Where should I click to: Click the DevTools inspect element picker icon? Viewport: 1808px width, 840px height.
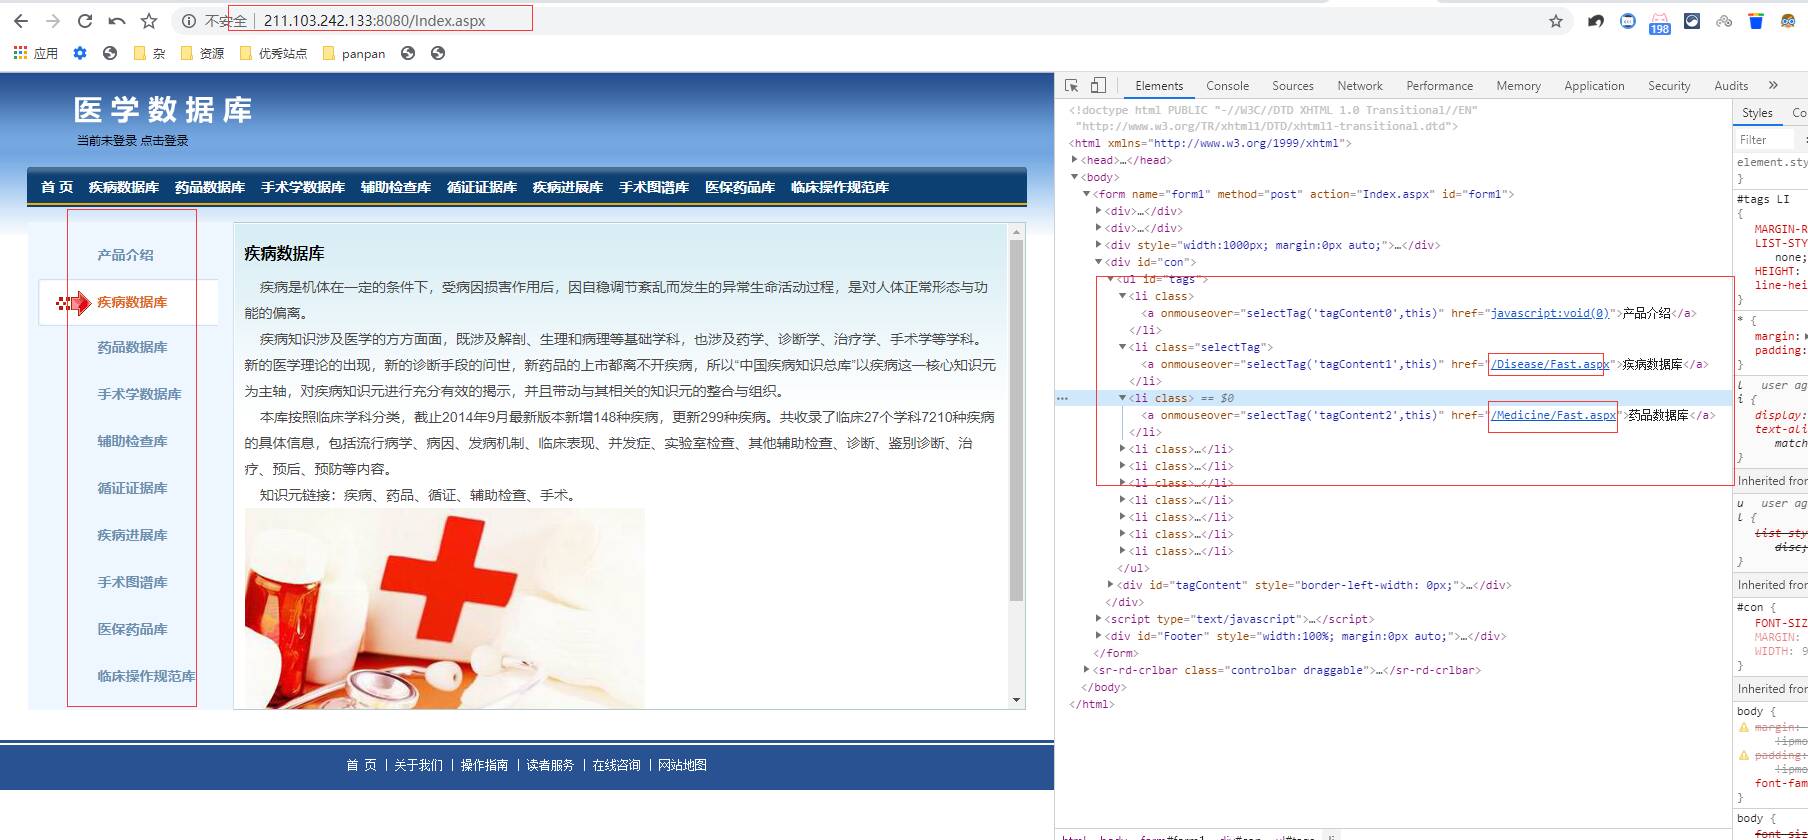(x=1072, y=86)
